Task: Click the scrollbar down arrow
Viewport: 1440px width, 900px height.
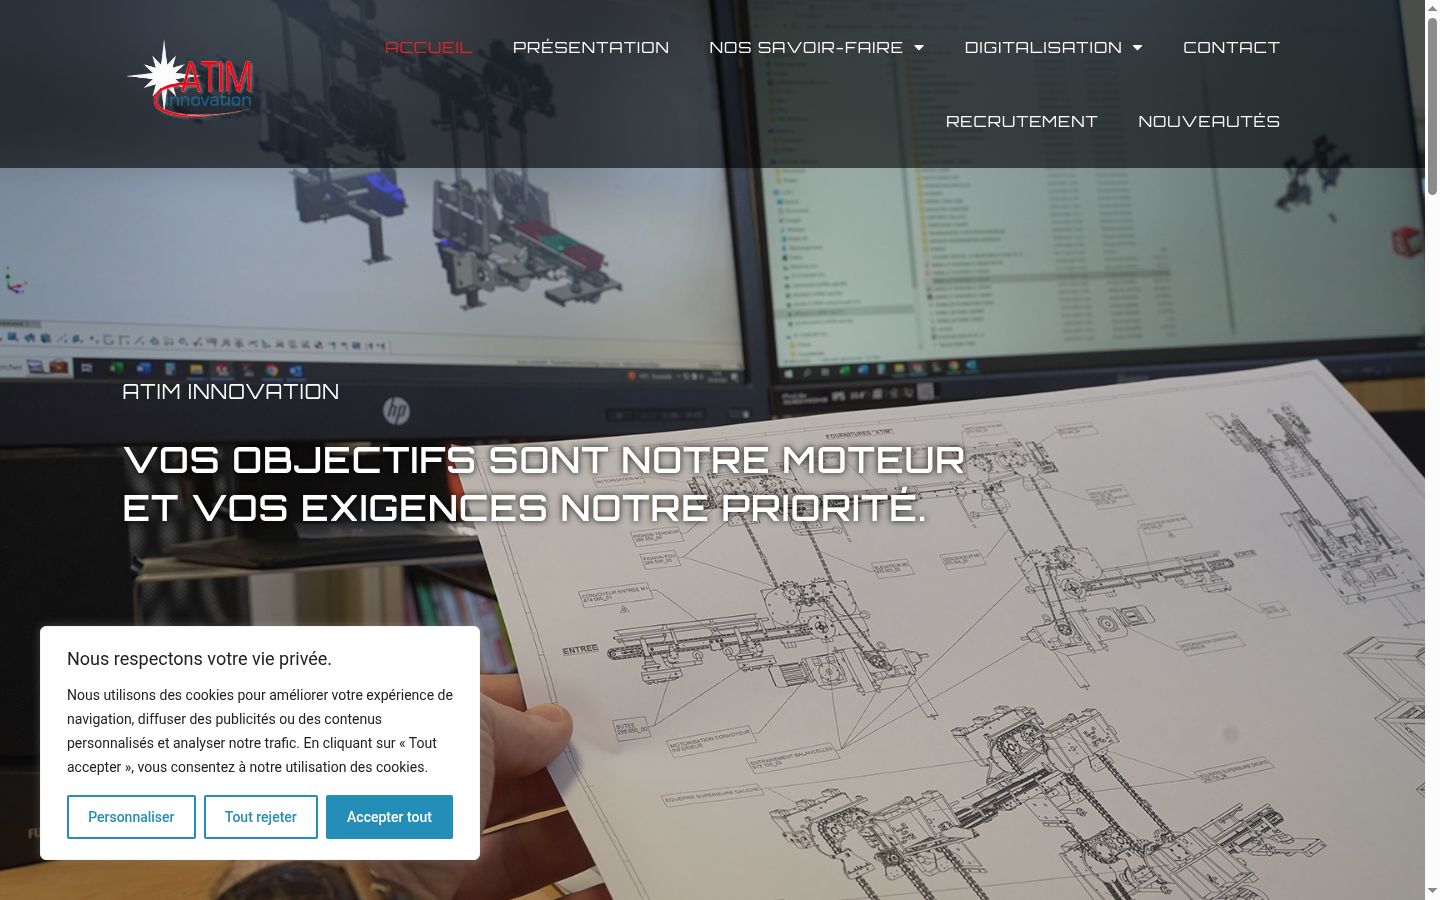Action: 1432,891
